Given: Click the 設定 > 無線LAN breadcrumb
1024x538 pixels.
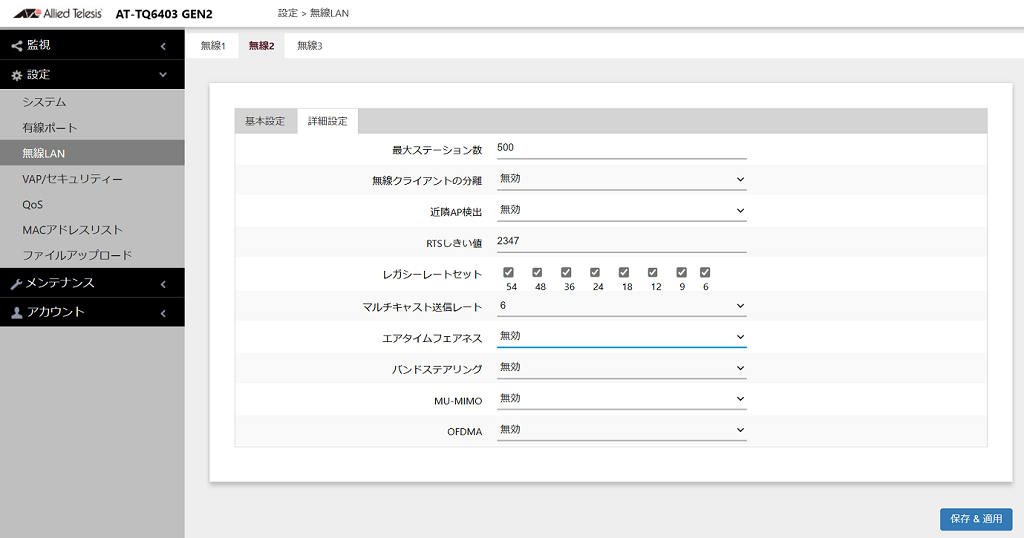Looking at the screenshot, I should coord(313,13).
